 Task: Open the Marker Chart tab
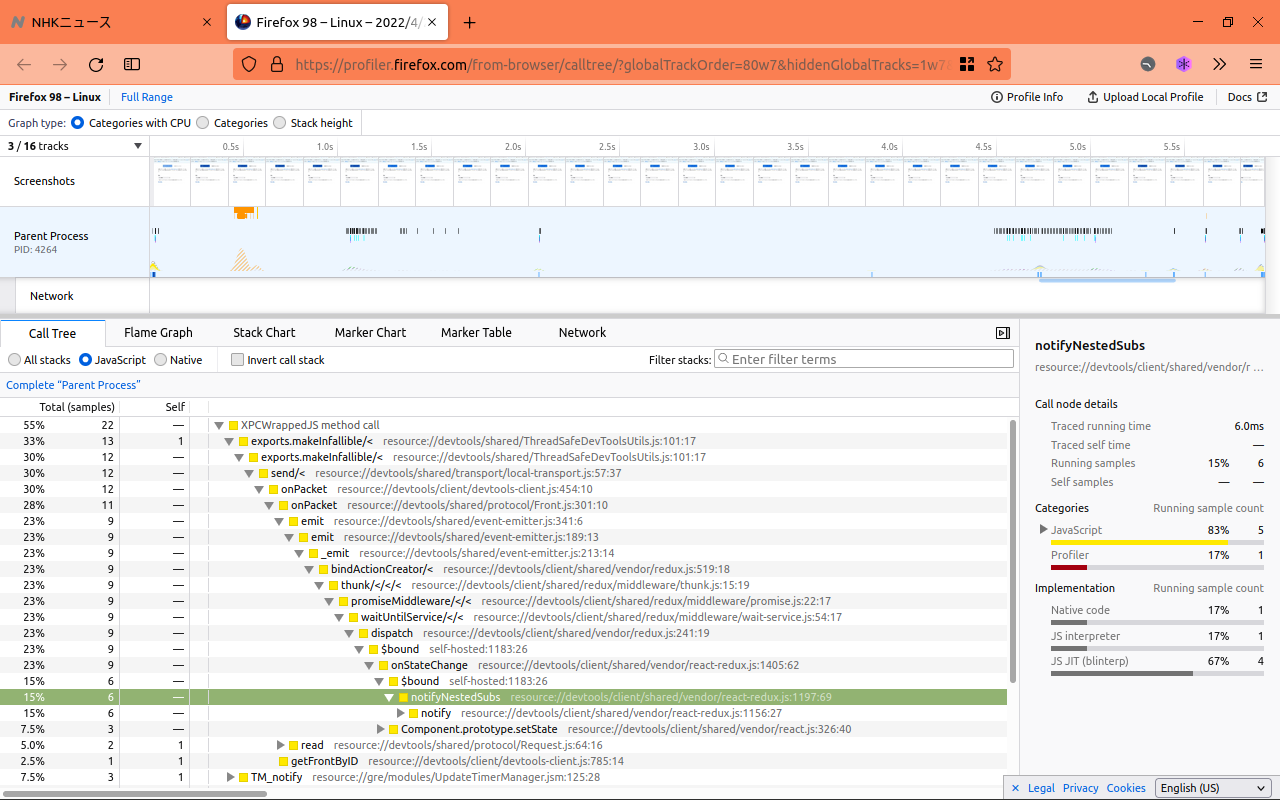click(x=370, y=333)
